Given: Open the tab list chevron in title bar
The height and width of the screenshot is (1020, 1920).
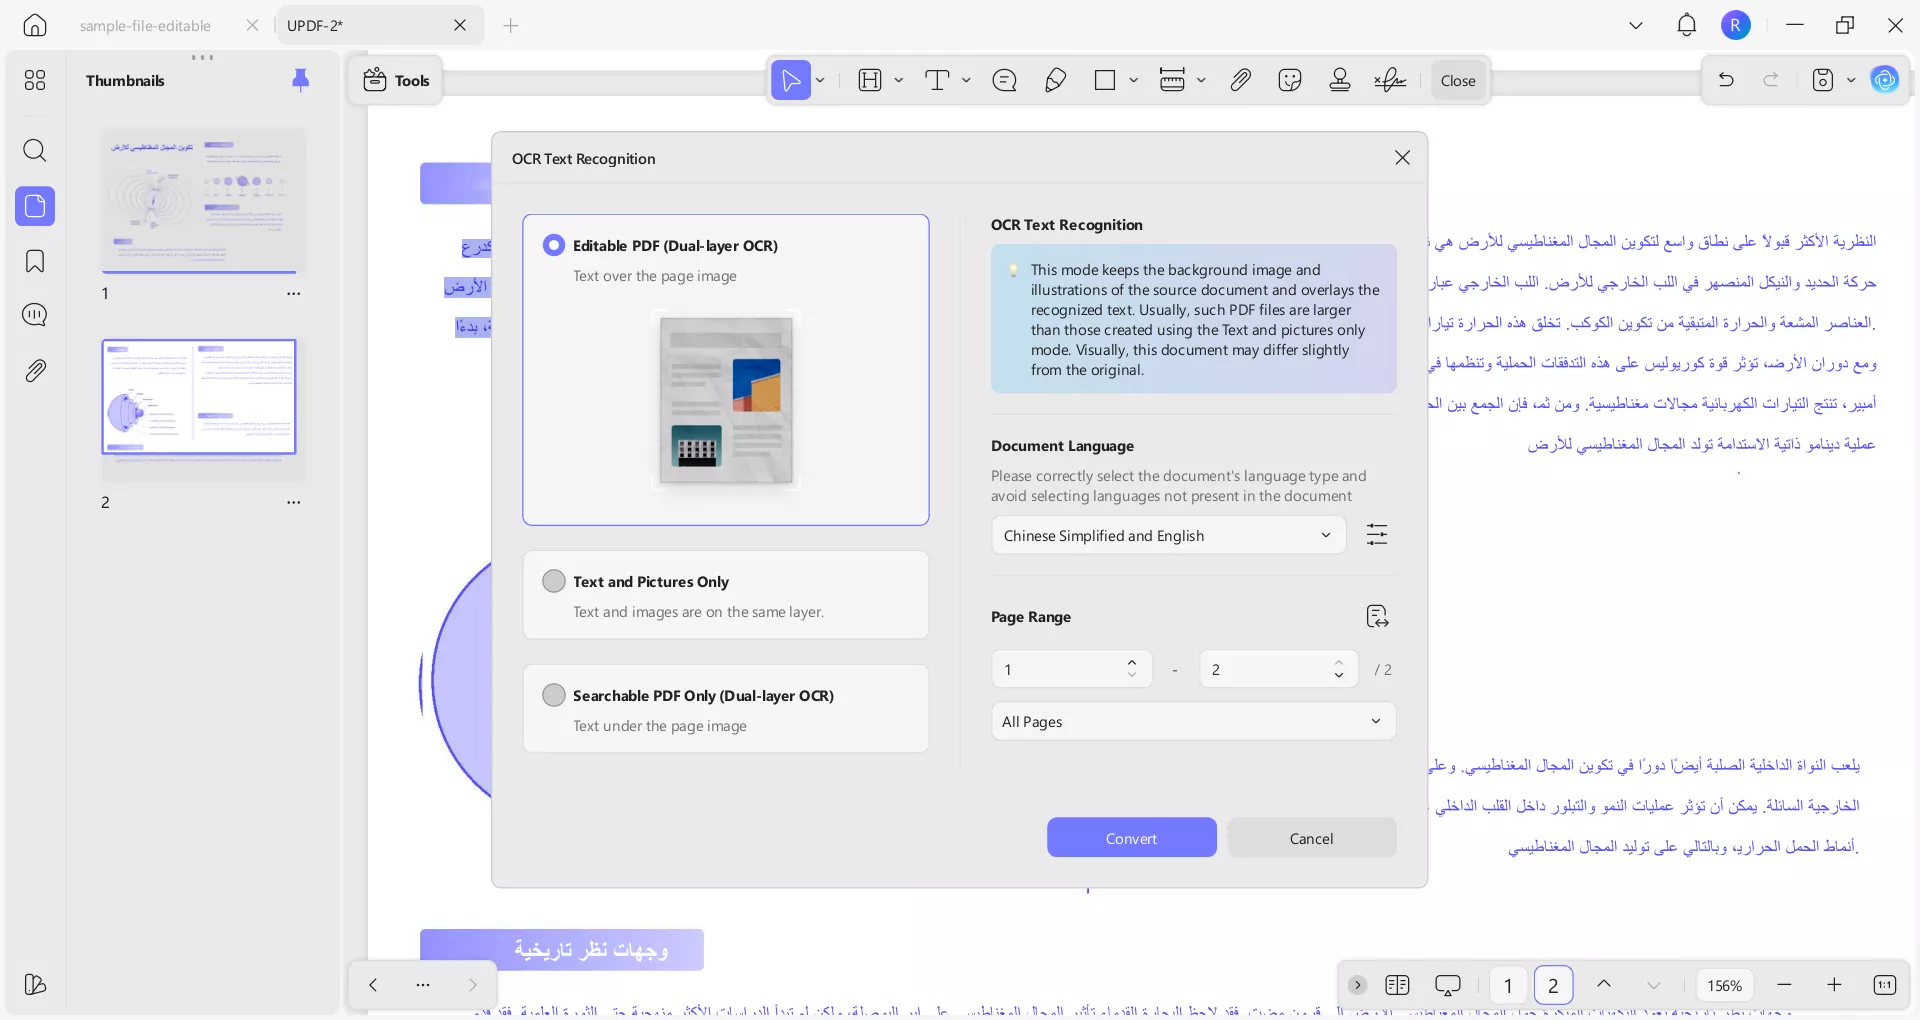Looking at the screenshot, I should (1636, 25).
